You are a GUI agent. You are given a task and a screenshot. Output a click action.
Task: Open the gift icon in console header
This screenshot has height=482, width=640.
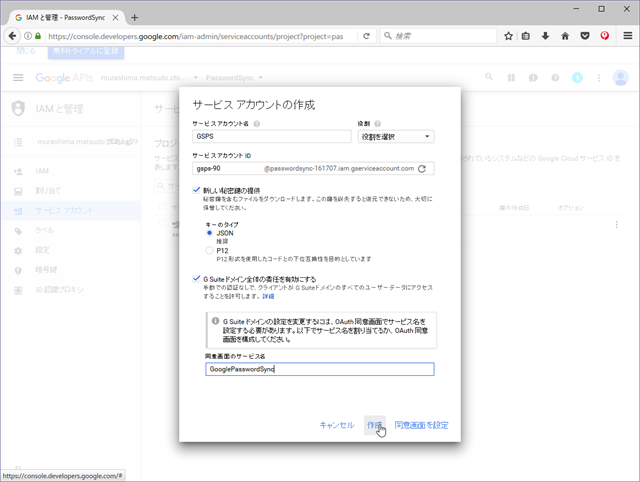click(x=511, y=78)
